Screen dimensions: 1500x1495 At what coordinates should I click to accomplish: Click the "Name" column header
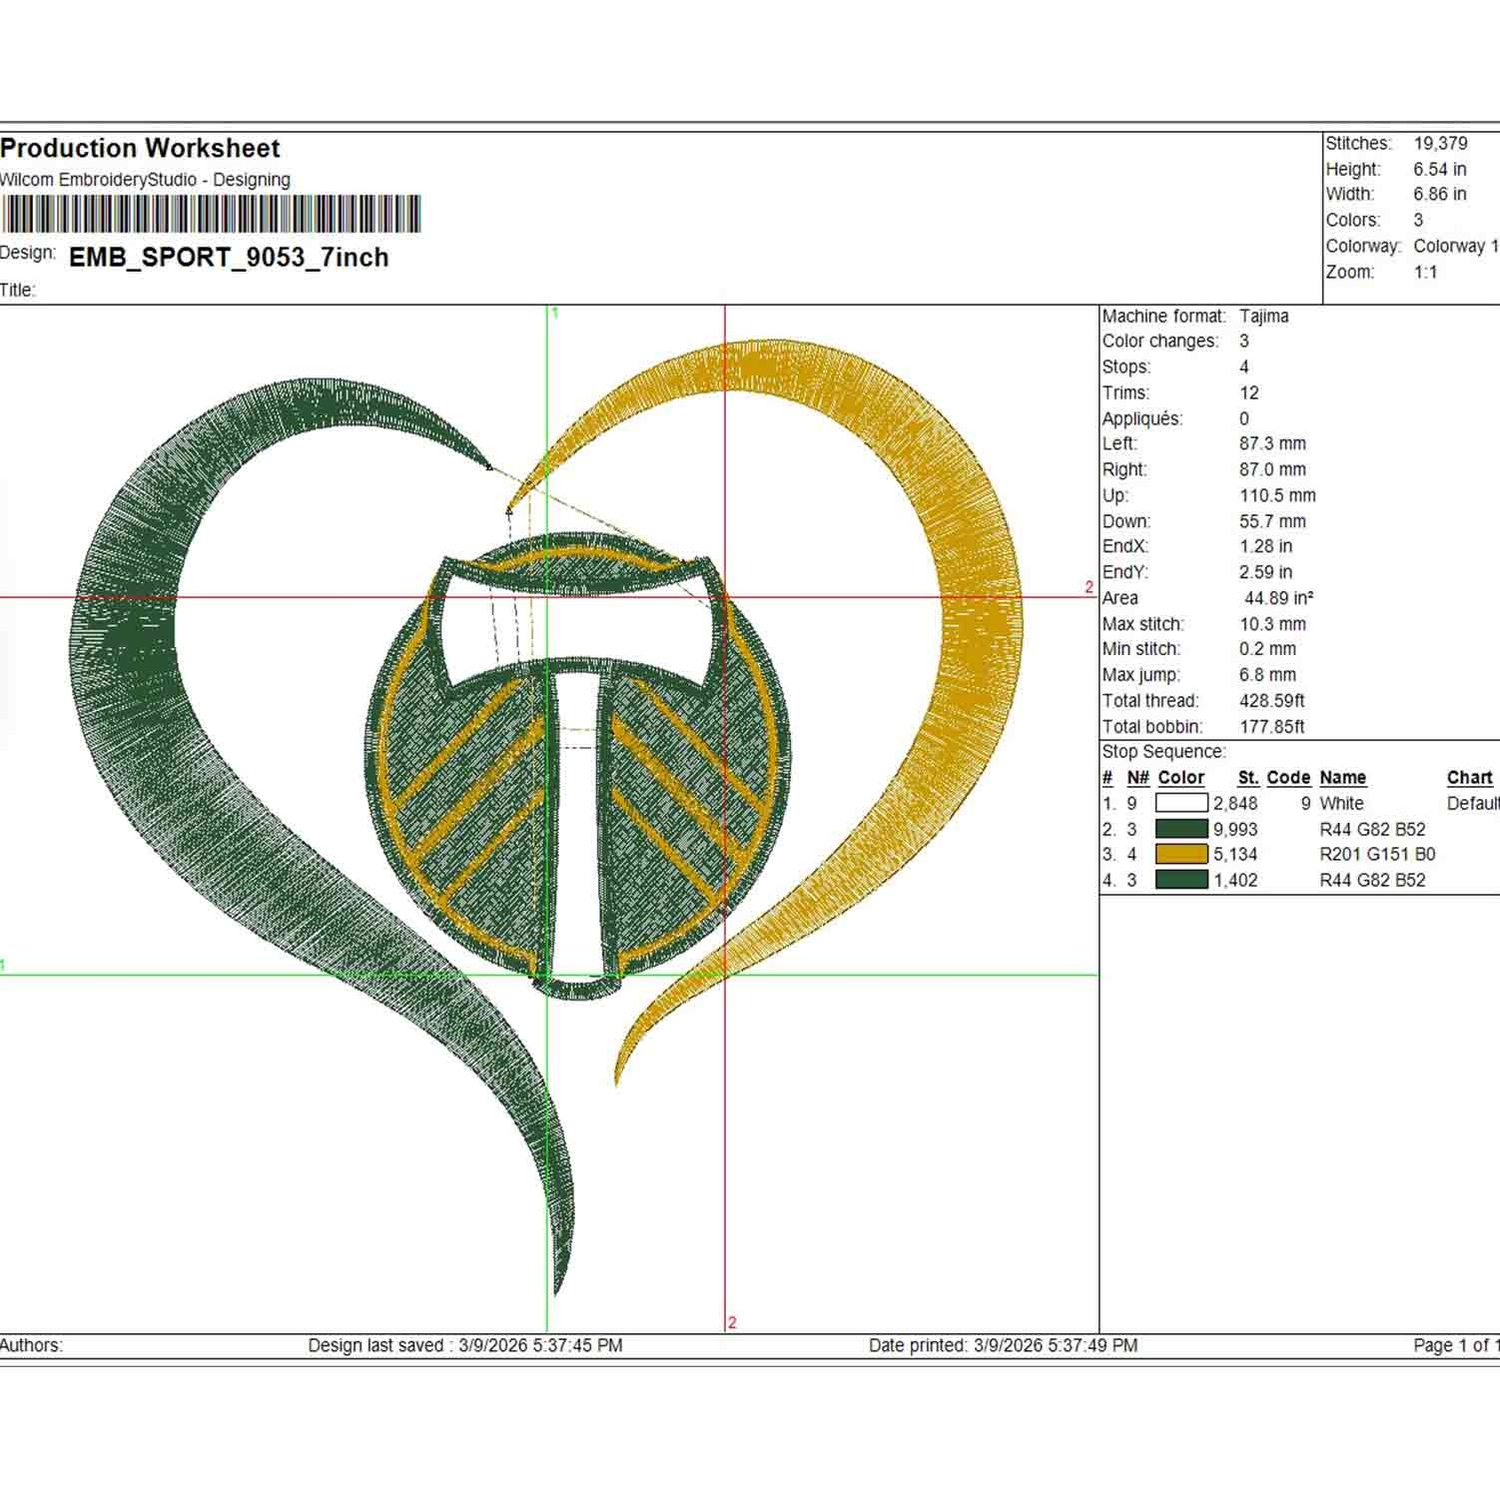(1343, 778)
